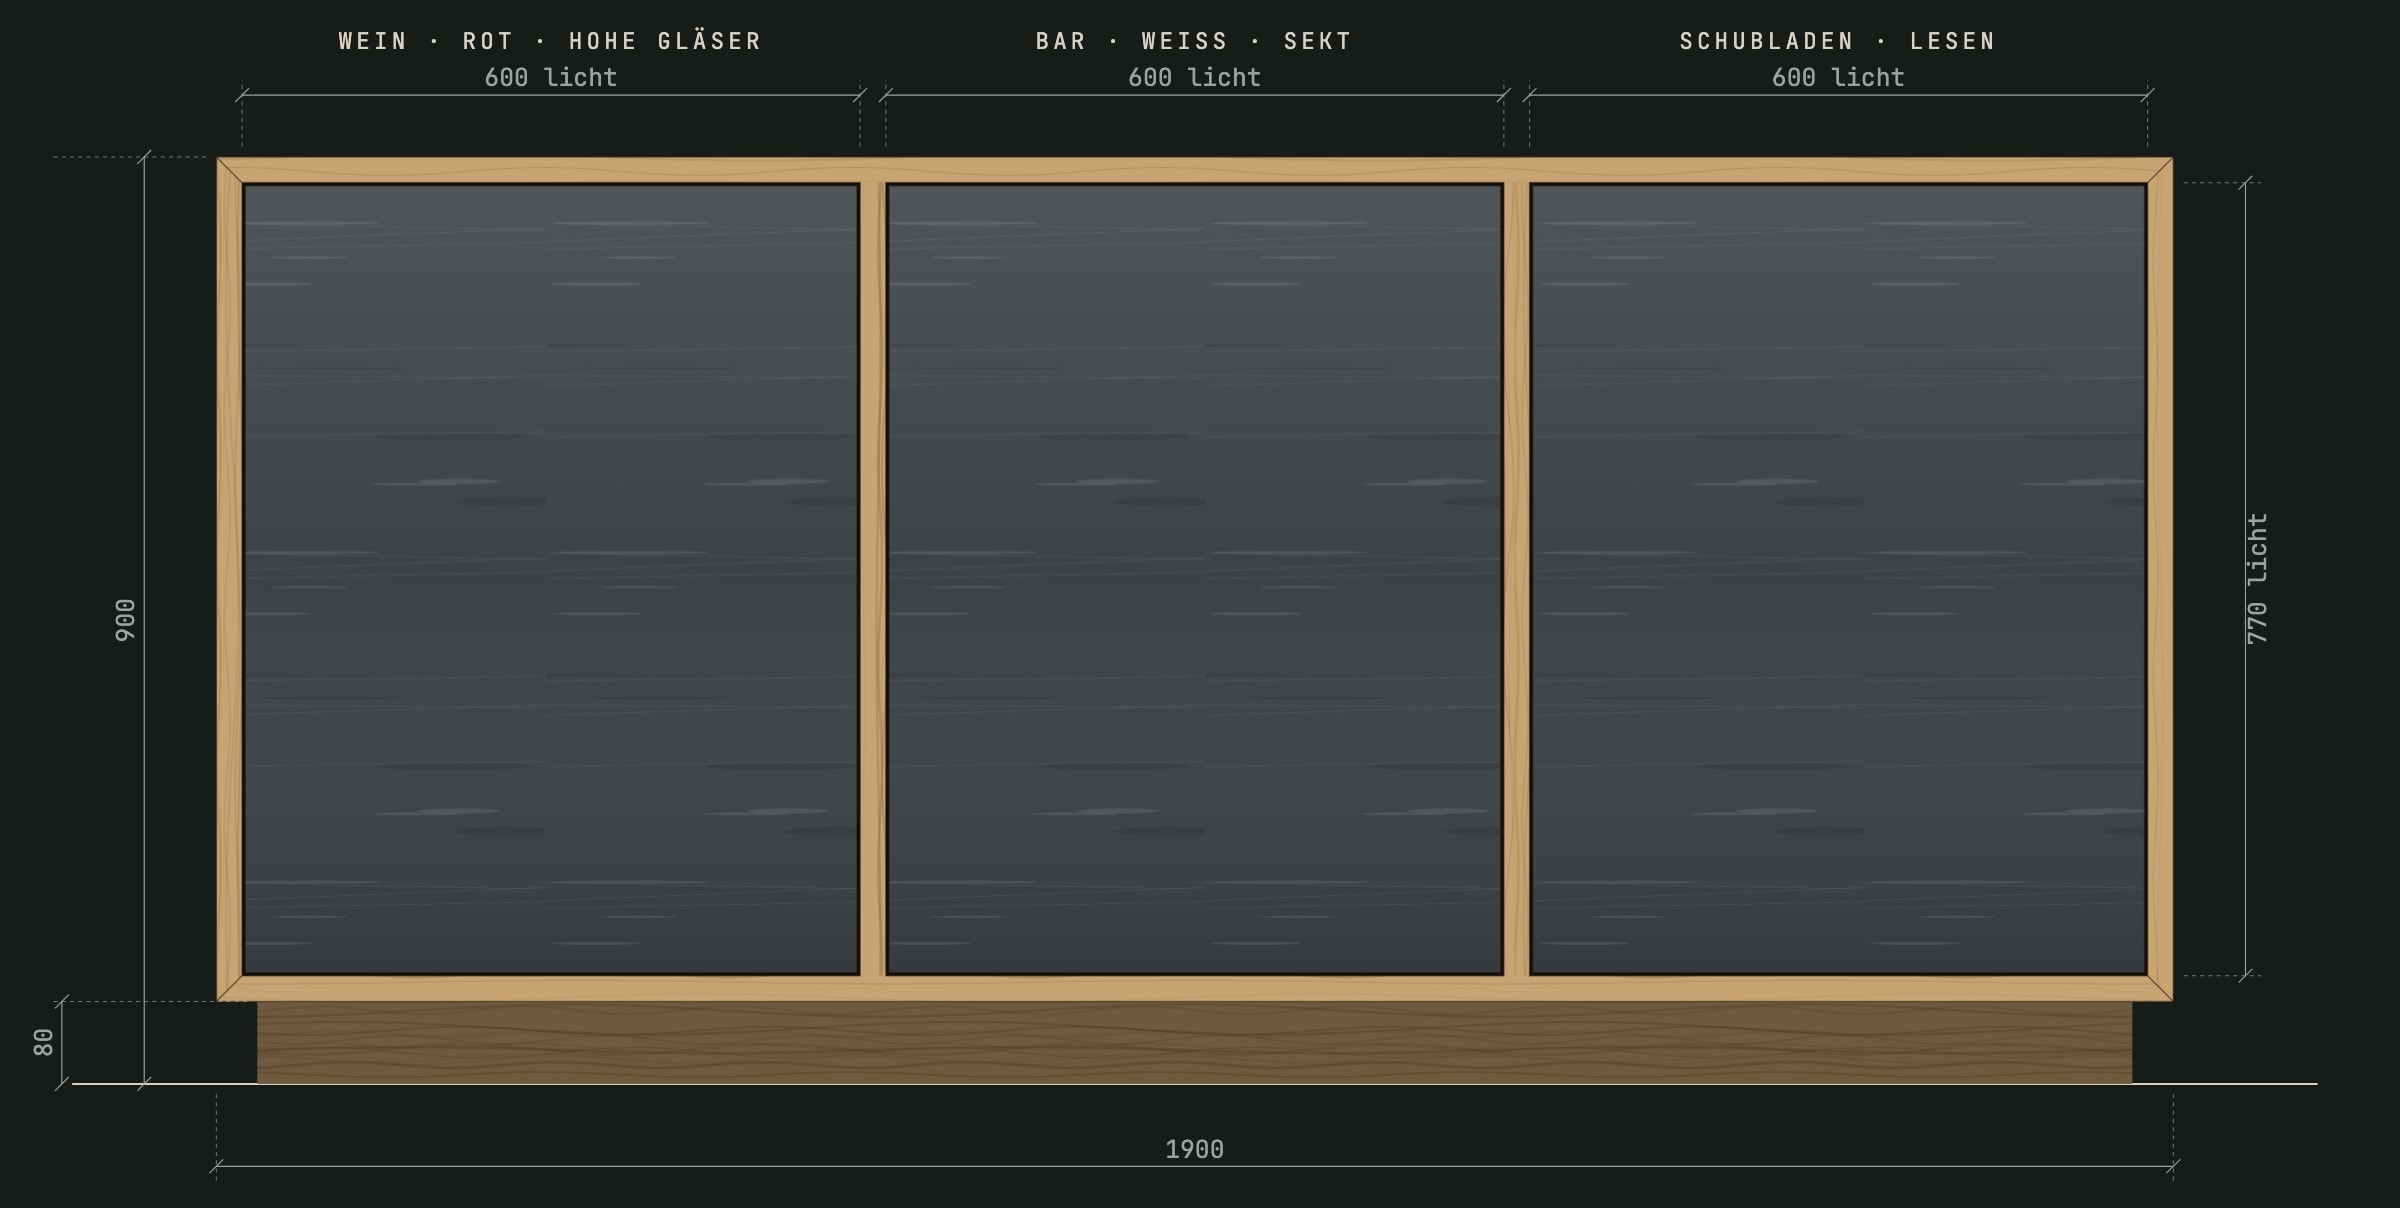Click the left cabinet door panel

click(551, 579)
